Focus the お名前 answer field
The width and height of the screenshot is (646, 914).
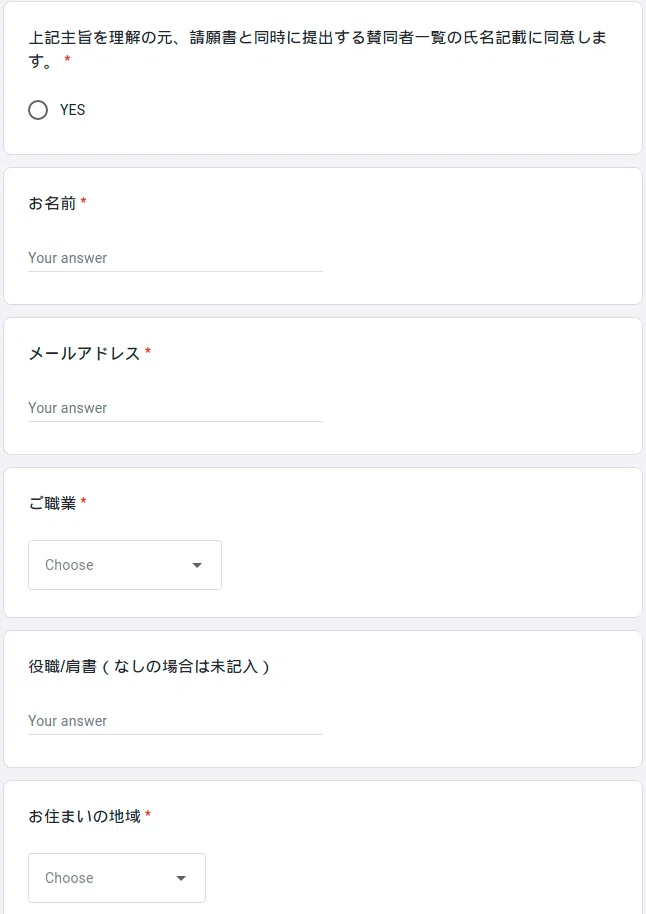pos(175,258)
